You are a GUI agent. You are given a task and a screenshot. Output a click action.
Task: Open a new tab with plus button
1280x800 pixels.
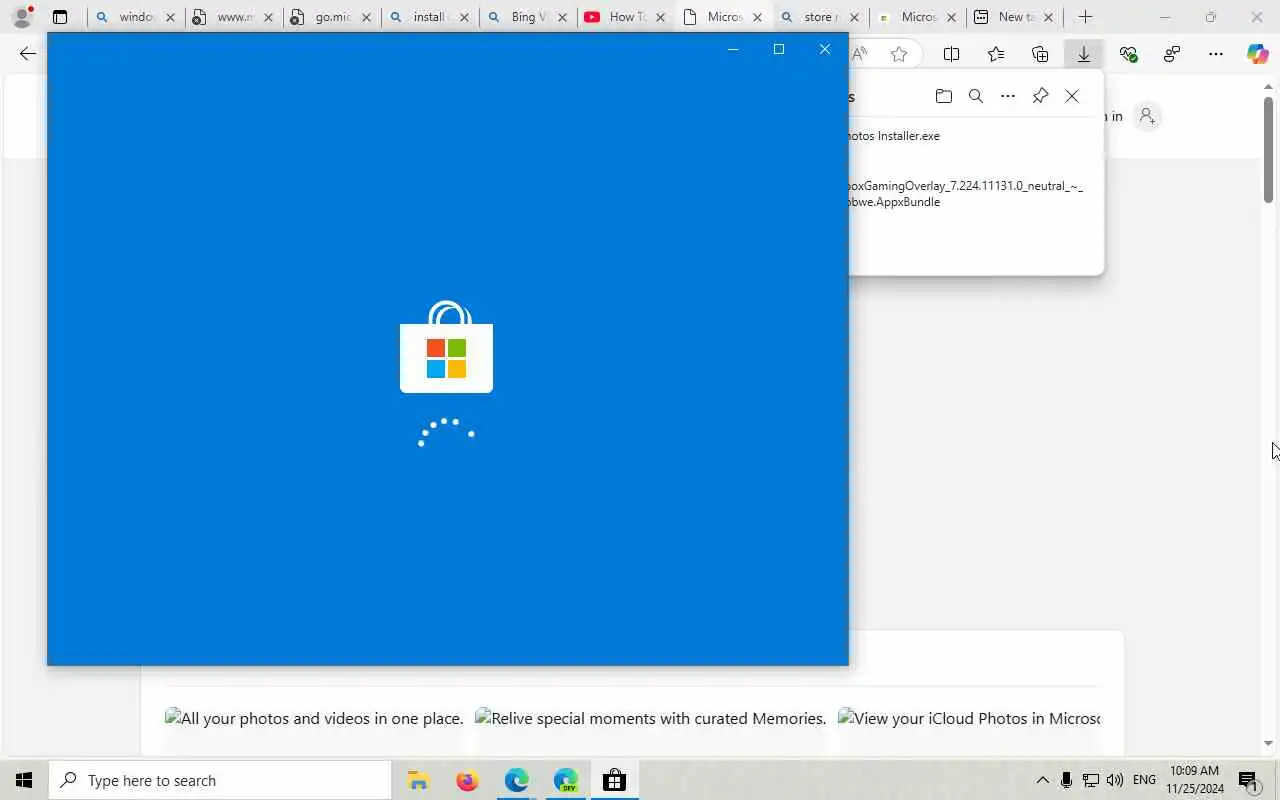1085,17
